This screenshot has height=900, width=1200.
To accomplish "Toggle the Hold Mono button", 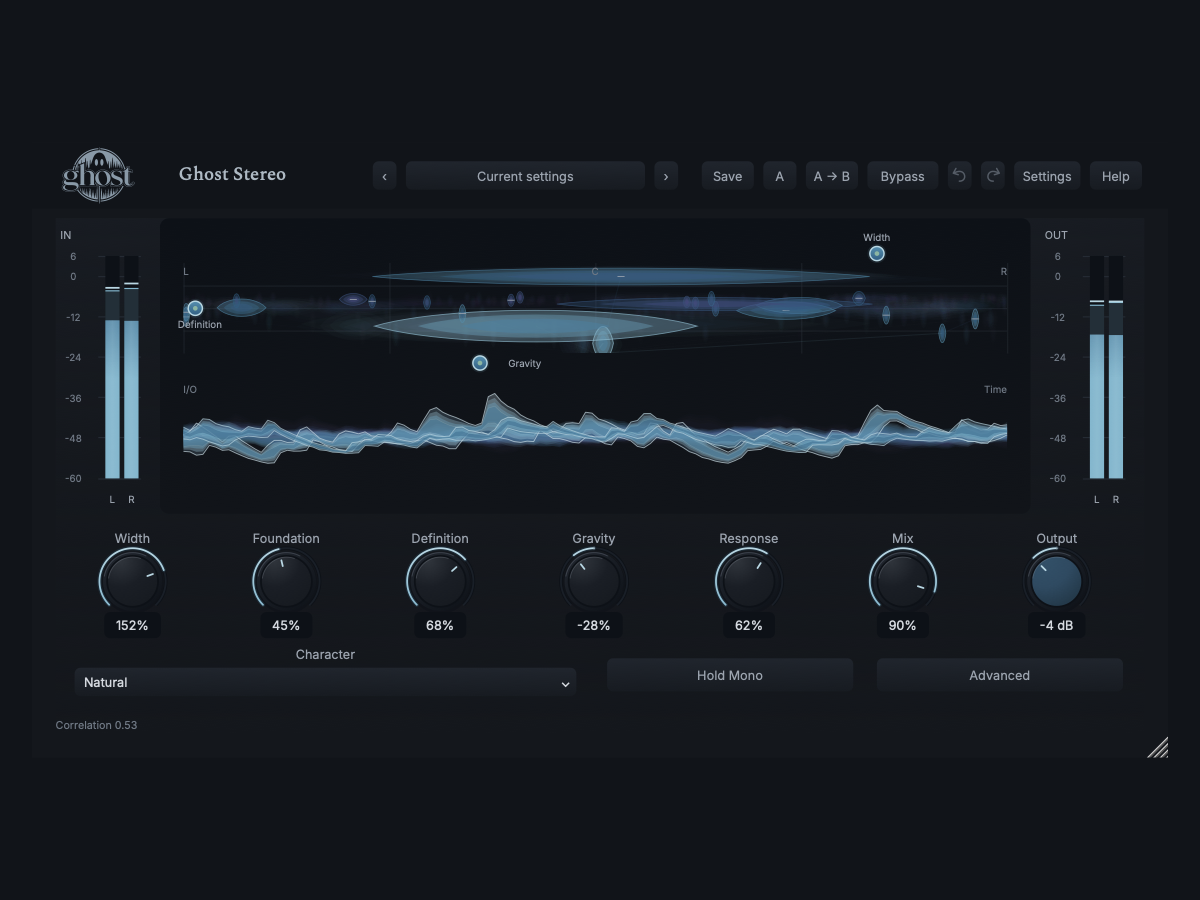I will [x=730, y=675].
